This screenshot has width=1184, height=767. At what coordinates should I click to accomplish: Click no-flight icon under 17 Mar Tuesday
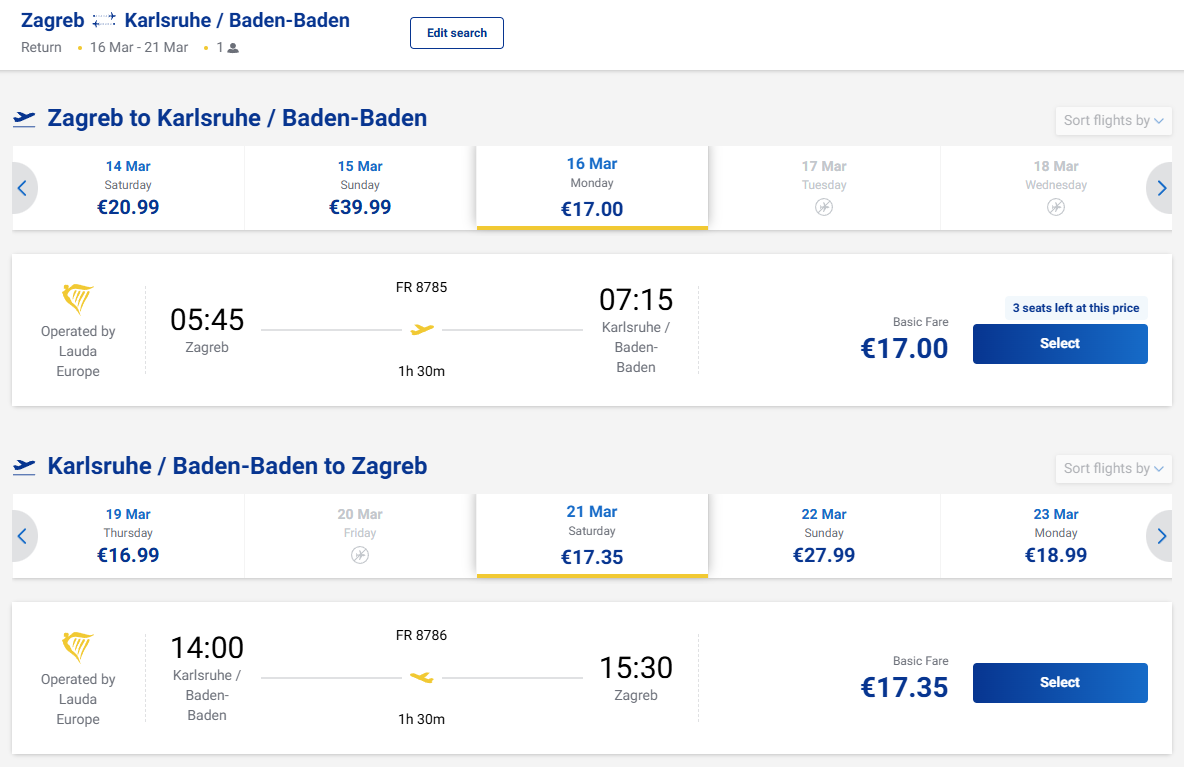click(x=824, y=207)
